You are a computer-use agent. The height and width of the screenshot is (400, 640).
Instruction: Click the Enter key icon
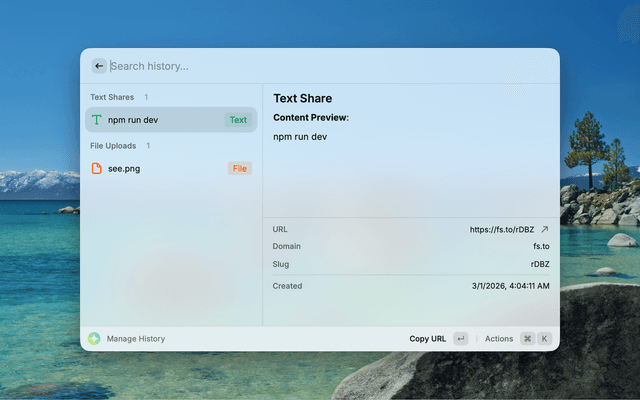click(x=460, y=339)
